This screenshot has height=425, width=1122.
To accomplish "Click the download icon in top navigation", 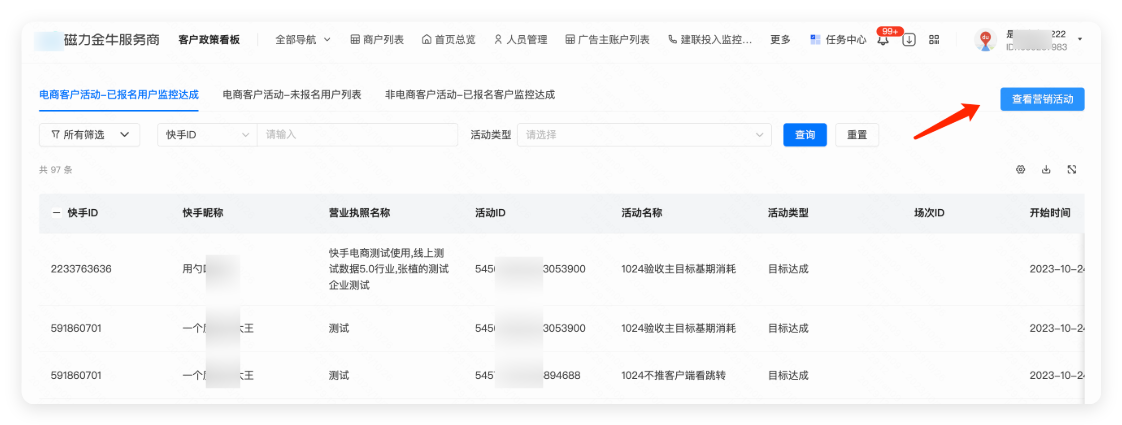I will pyautogui.click(x=909, y=40).
